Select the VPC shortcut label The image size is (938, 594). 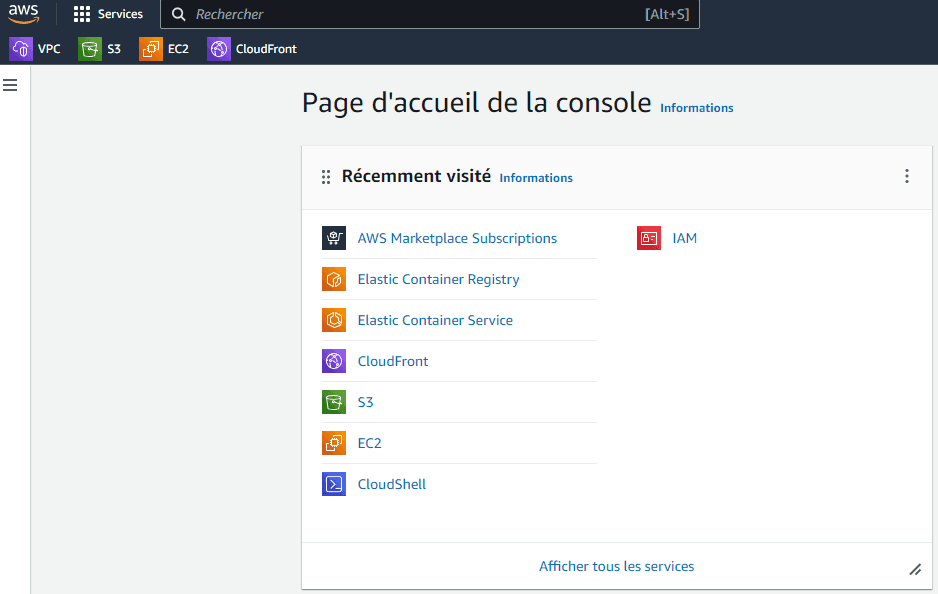click(49, 49)
